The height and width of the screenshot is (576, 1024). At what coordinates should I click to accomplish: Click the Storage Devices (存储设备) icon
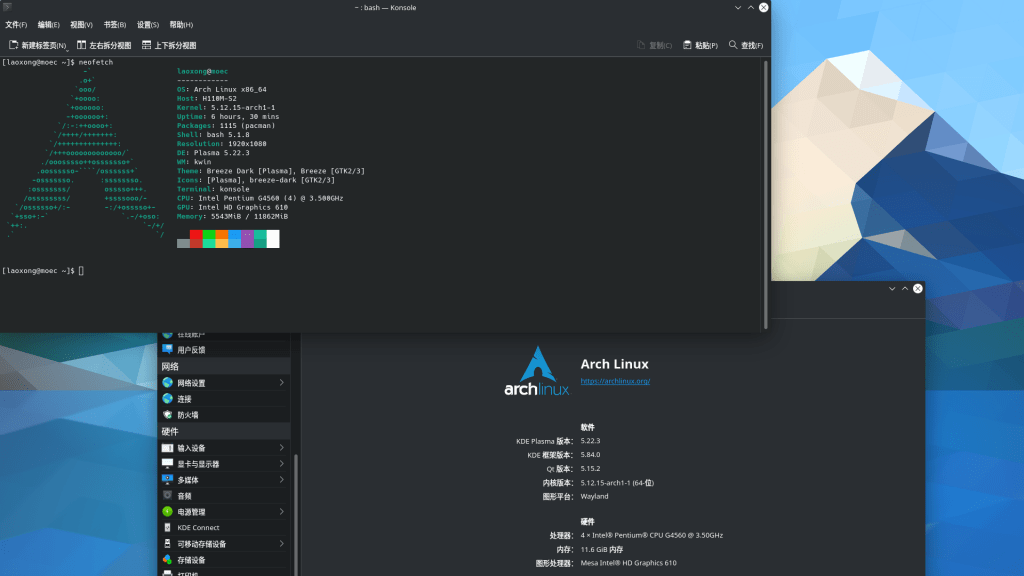(x=167, y=560)
